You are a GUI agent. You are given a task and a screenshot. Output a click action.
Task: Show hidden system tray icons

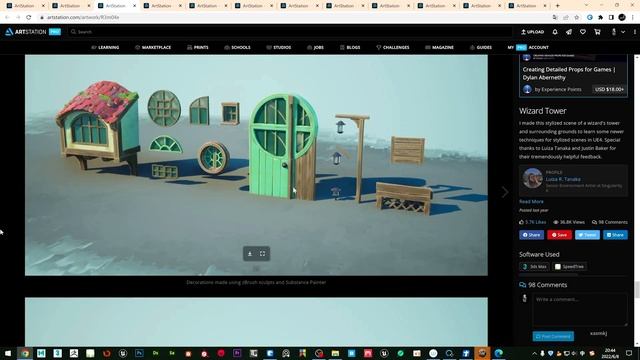(534, 353)
